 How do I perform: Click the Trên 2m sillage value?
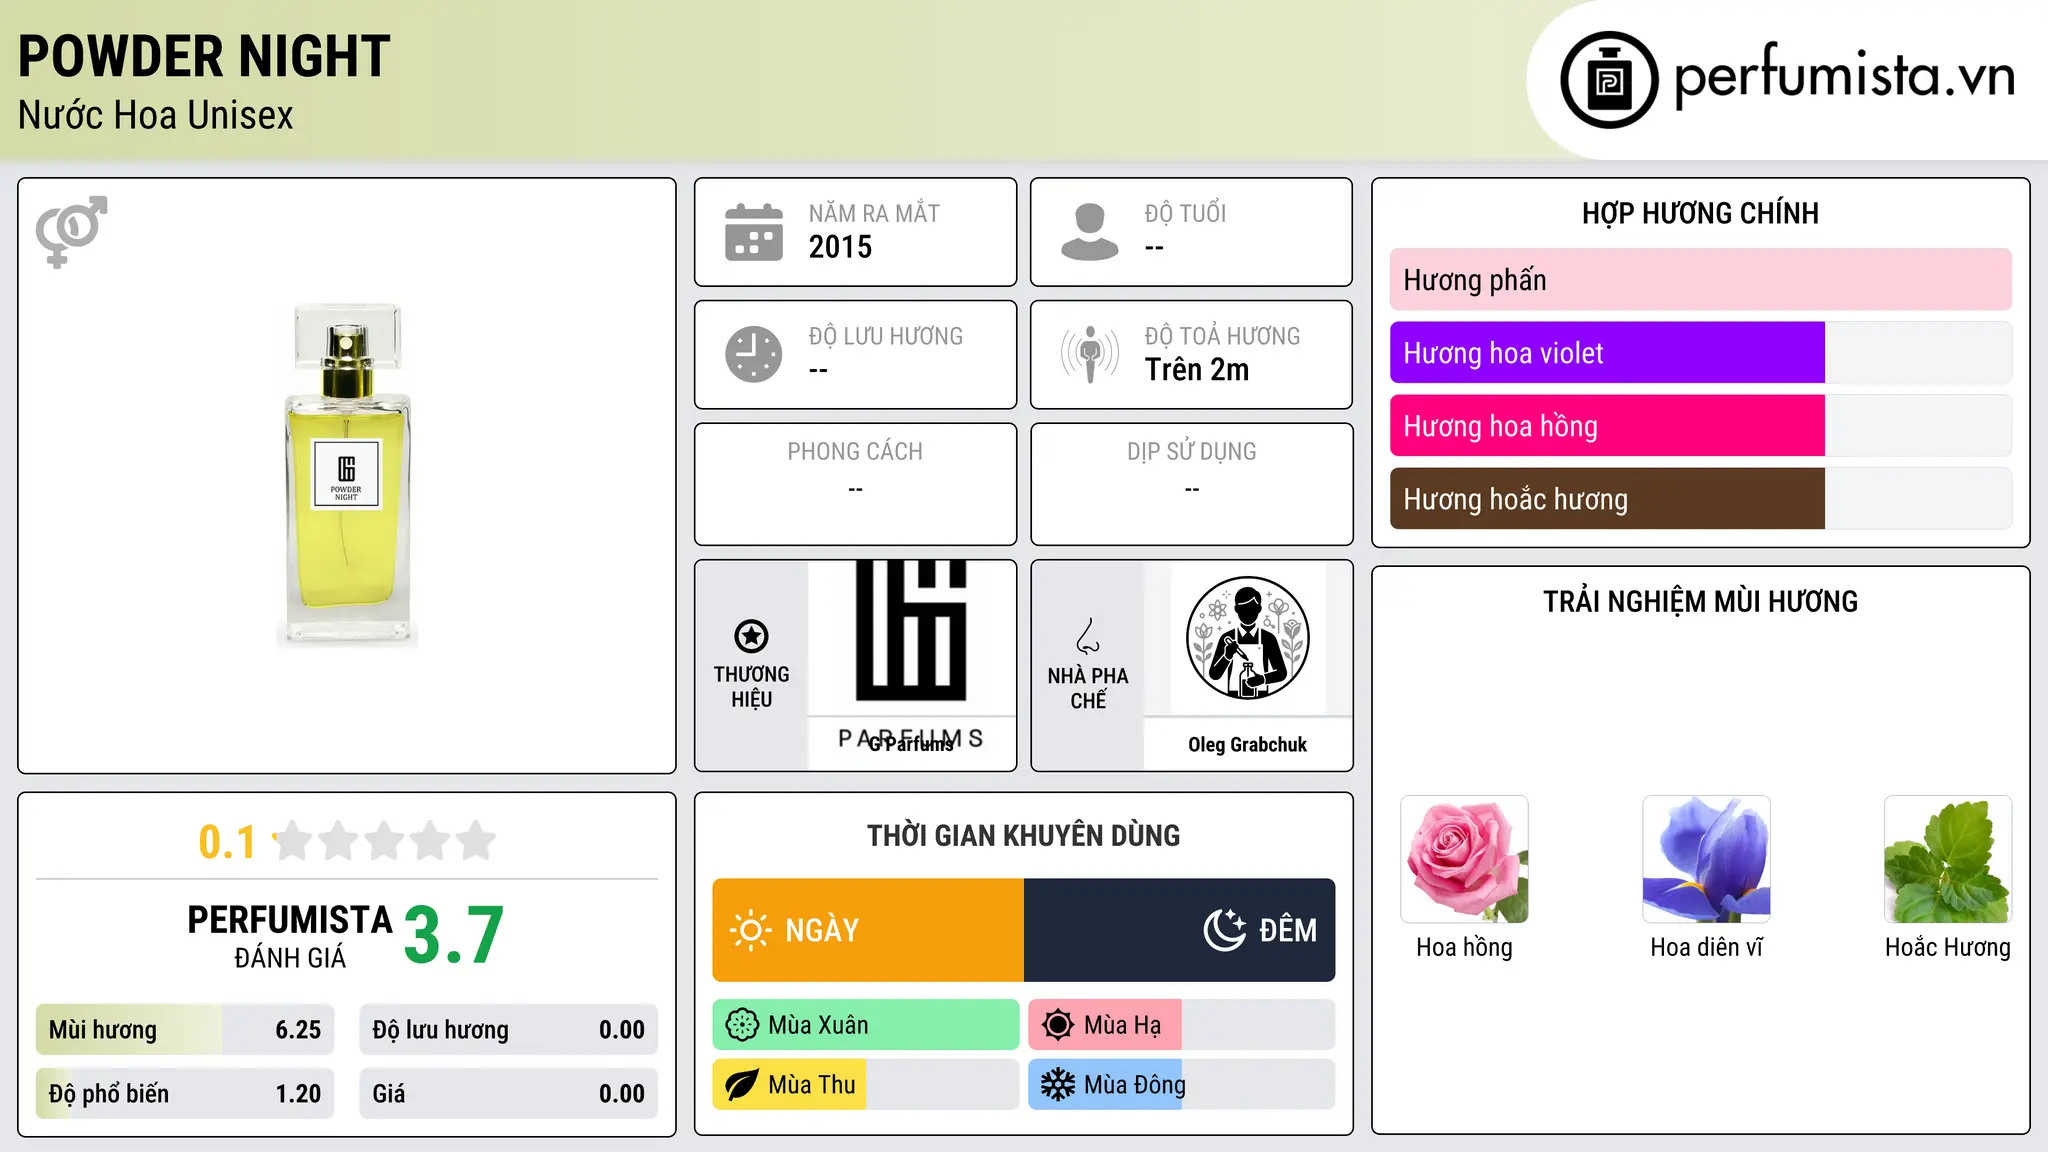1197,370
